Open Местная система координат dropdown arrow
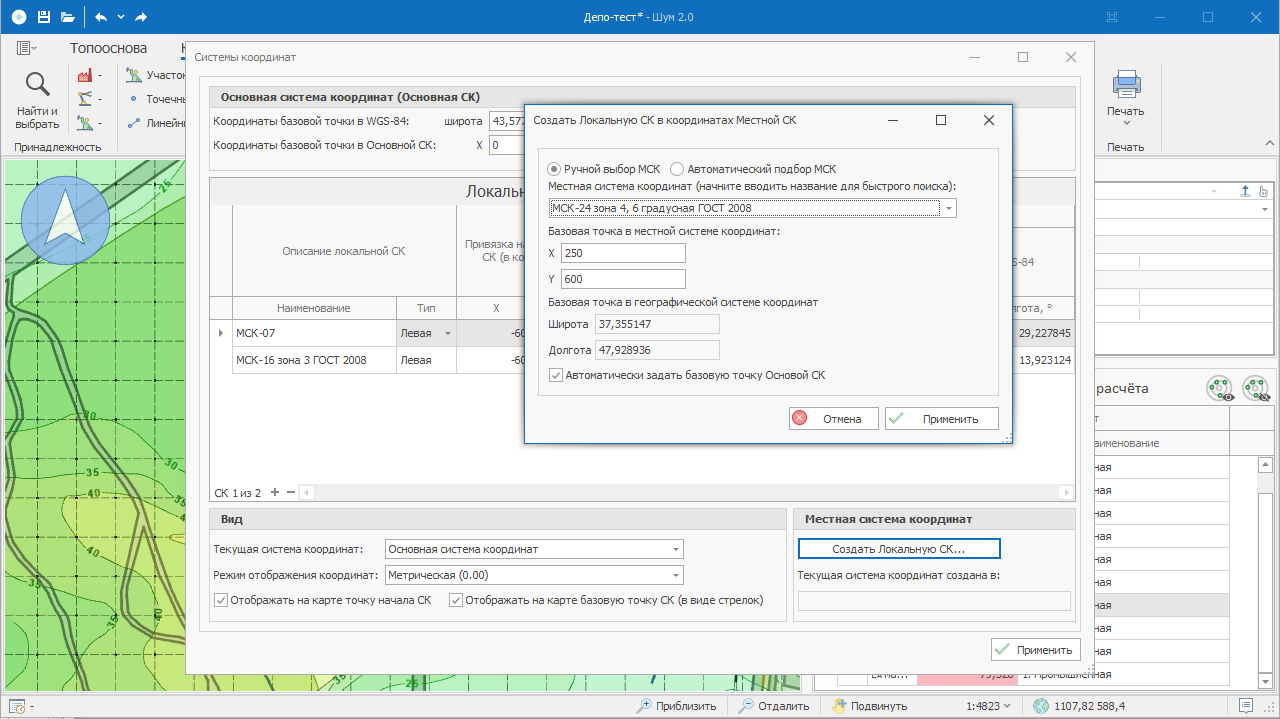 click(948, 208)
